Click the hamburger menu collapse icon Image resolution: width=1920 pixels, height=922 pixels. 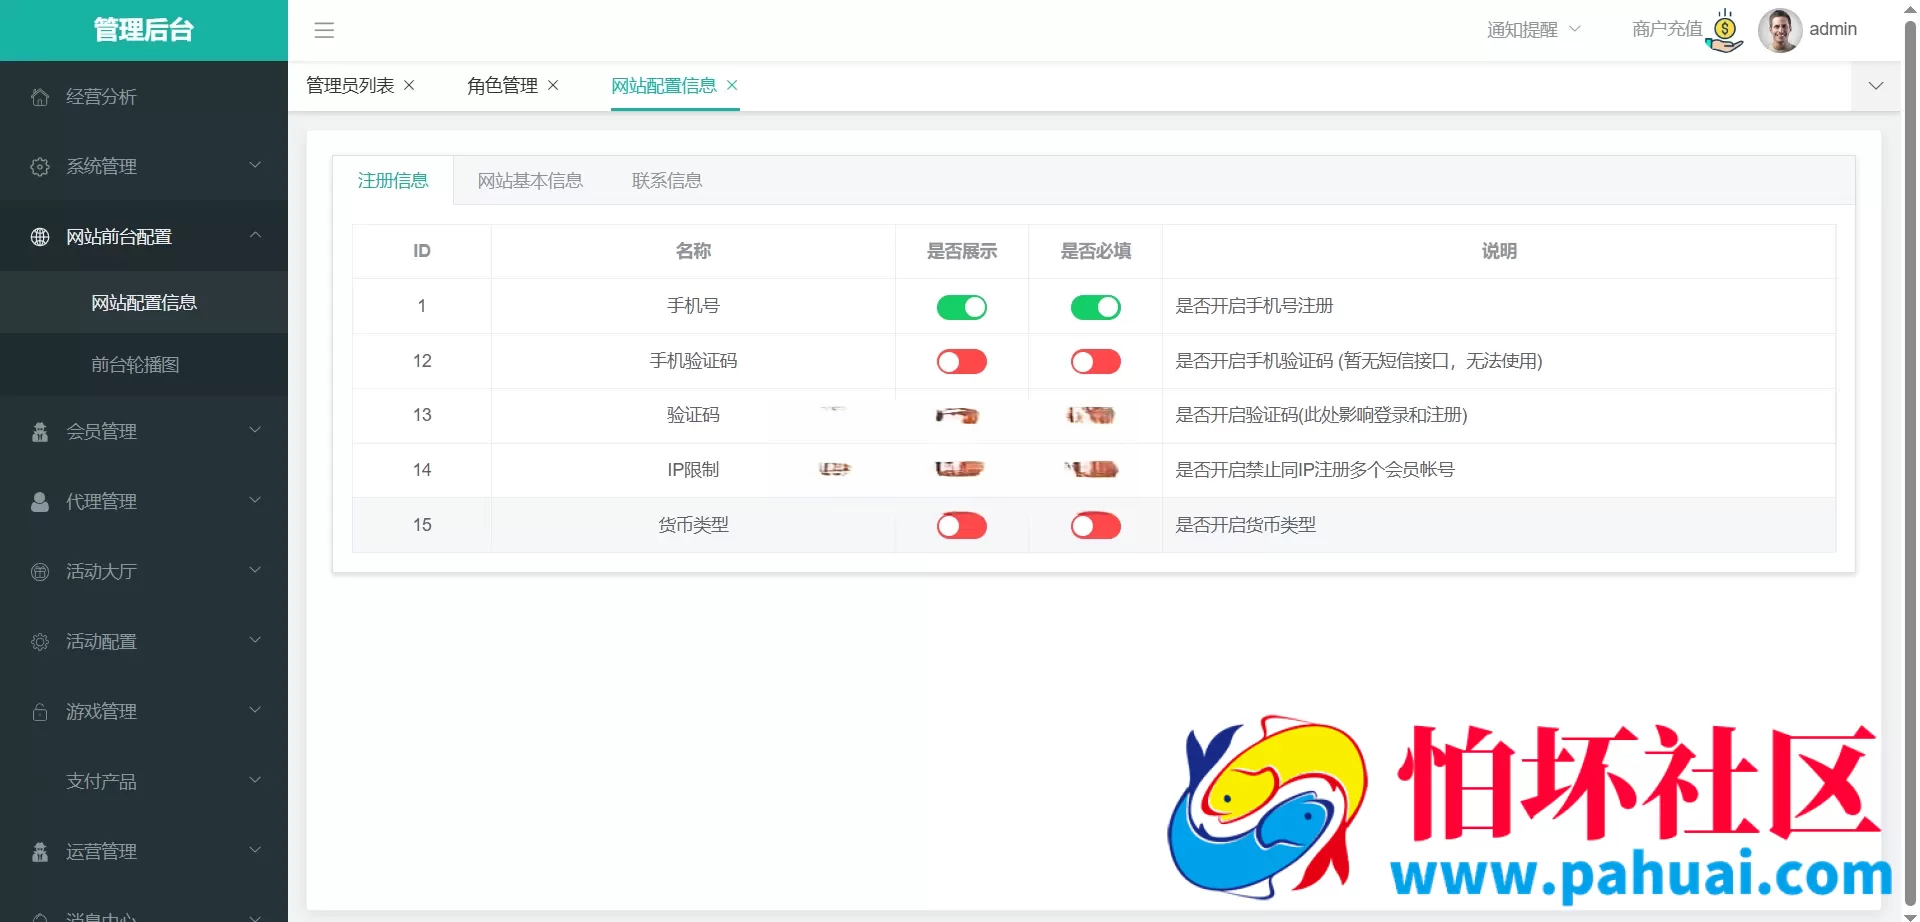[324, 30]
